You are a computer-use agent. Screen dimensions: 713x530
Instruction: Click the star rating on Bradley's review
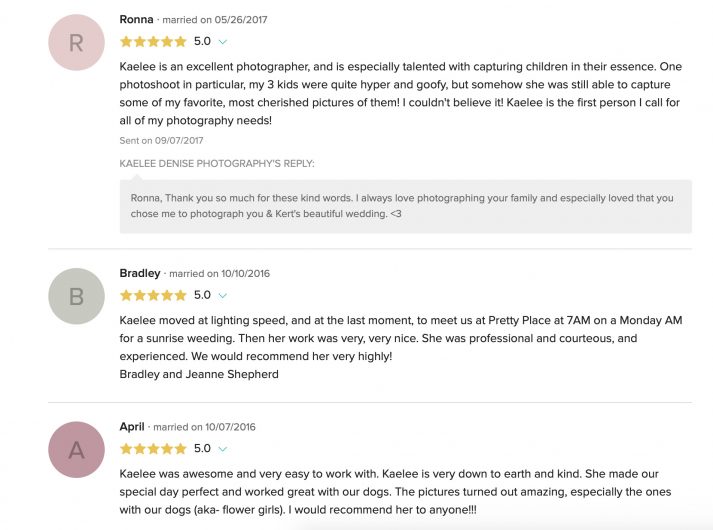click(153, 295)
